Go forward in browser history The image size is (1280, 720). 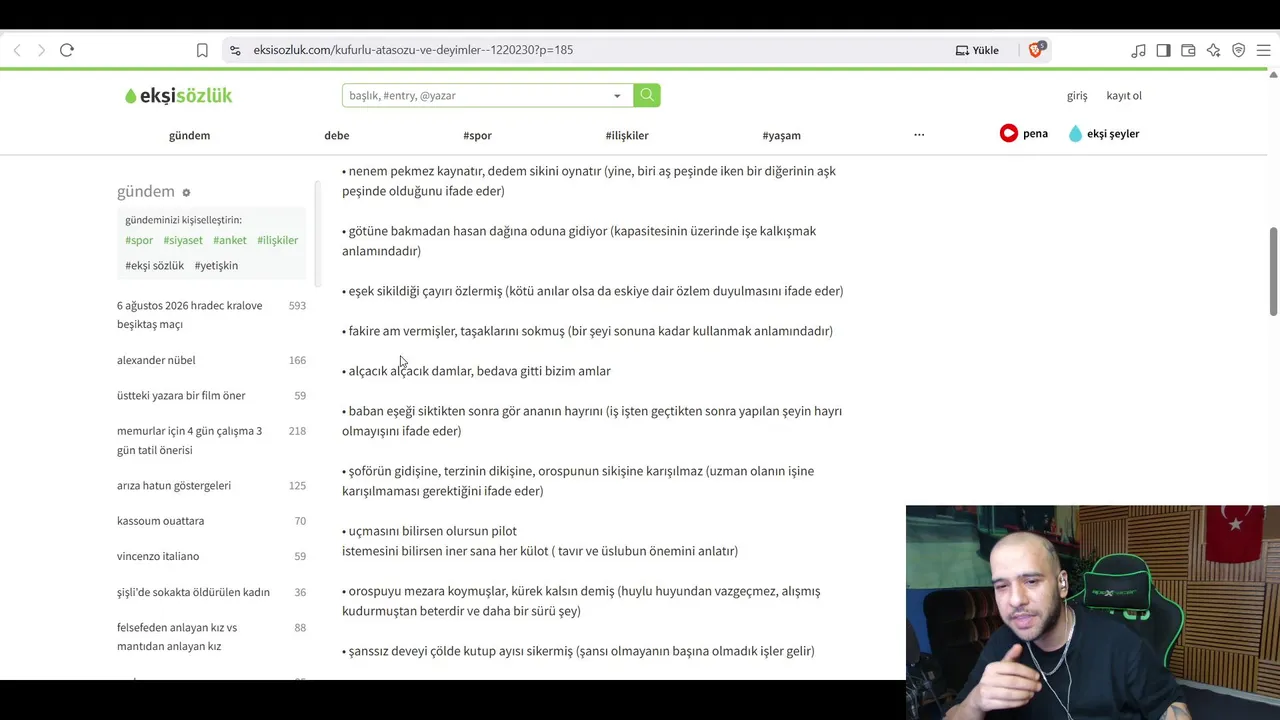coord(41,50)
